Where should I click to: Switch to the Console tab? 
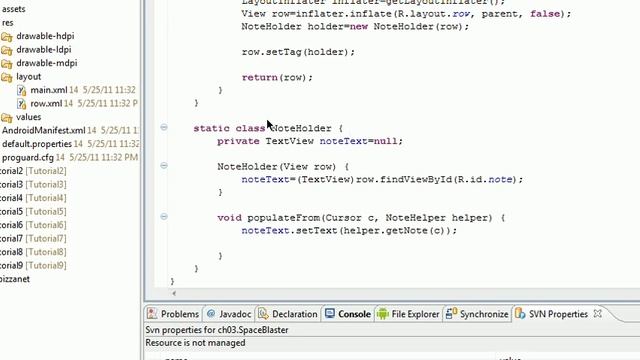348,314
